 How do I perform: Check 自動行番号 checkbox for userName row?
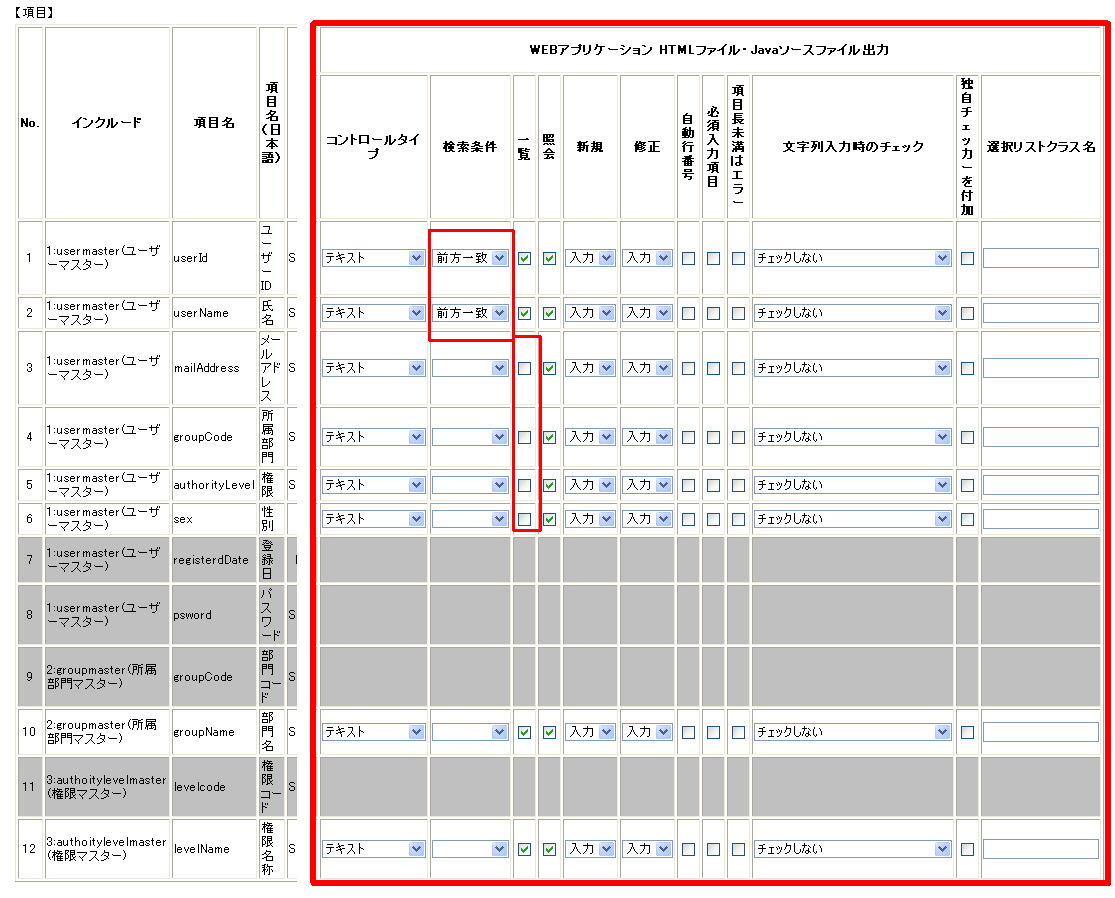688,313
